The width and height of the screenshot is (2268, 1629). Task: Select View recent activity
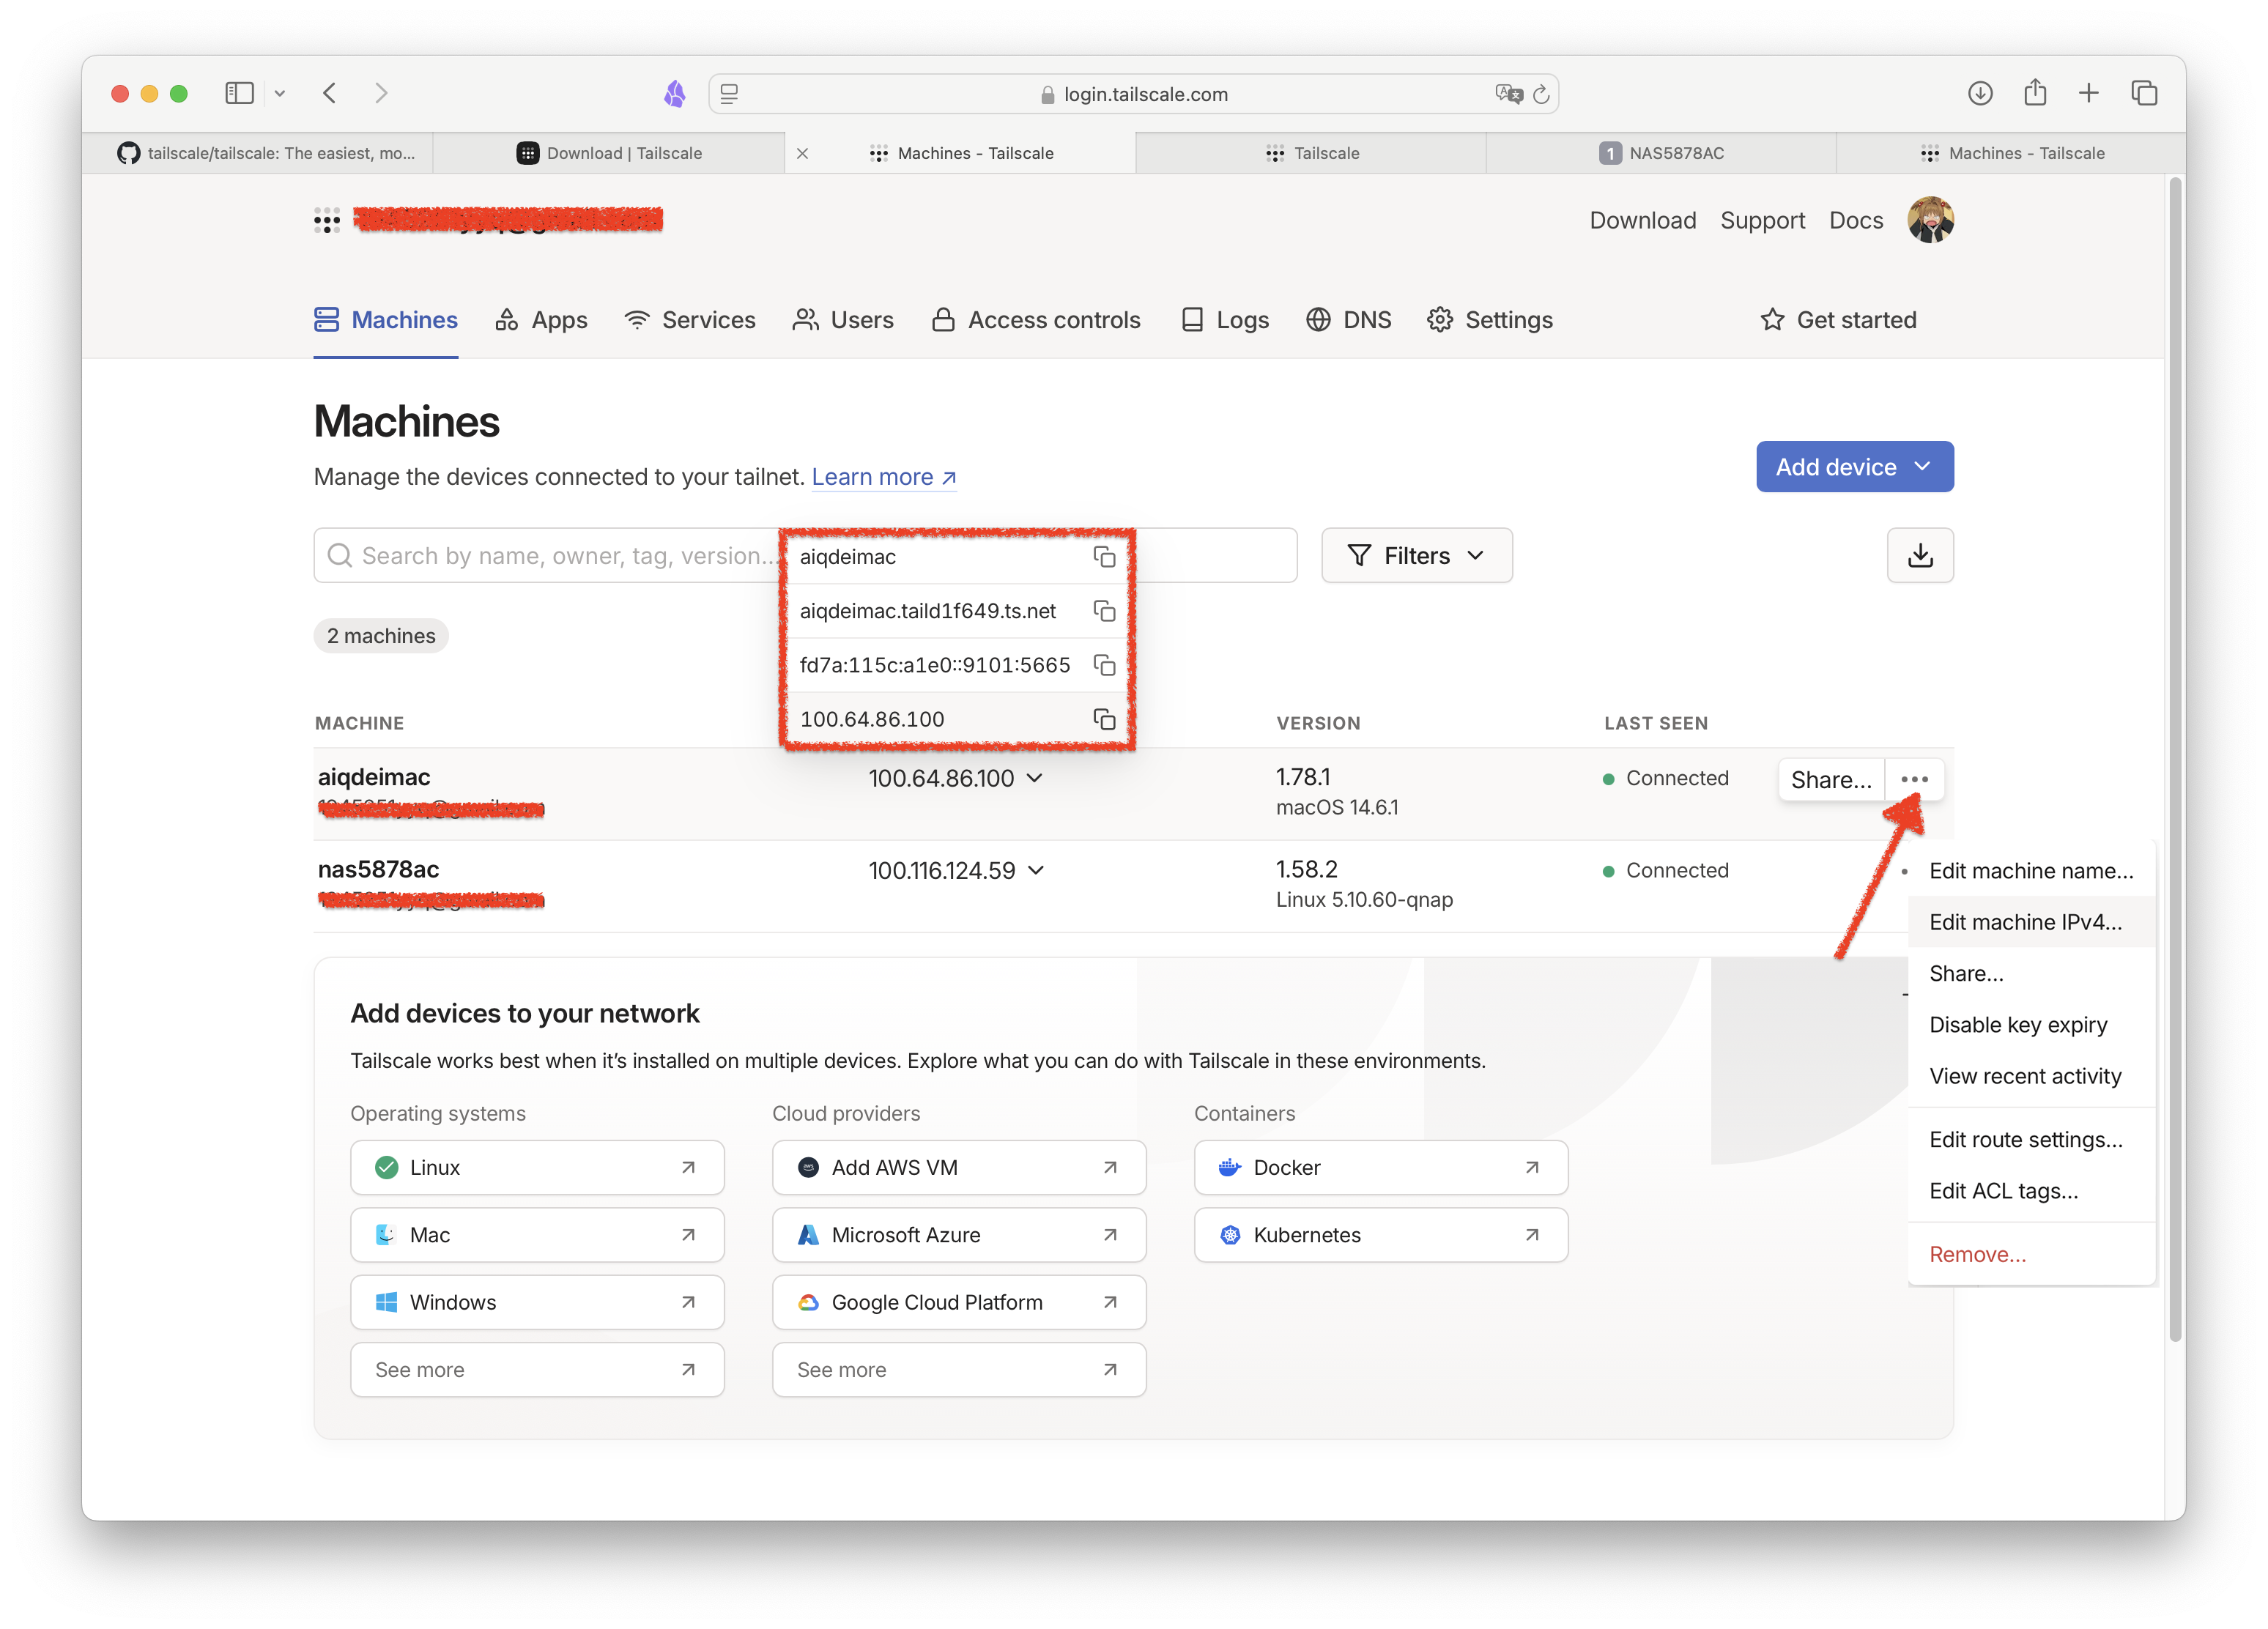tap(2031, 1076)
